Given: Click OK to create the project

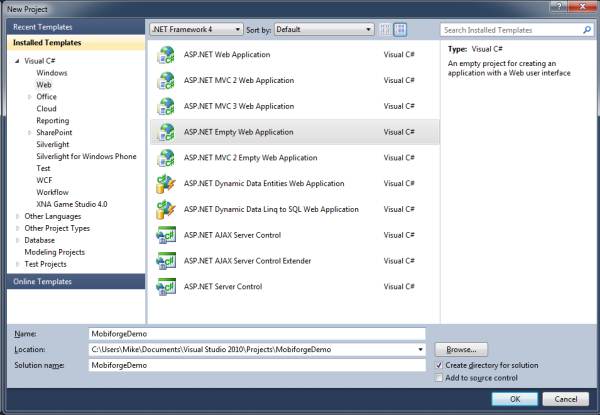Looking at the screenshot, I should (514, 398).
